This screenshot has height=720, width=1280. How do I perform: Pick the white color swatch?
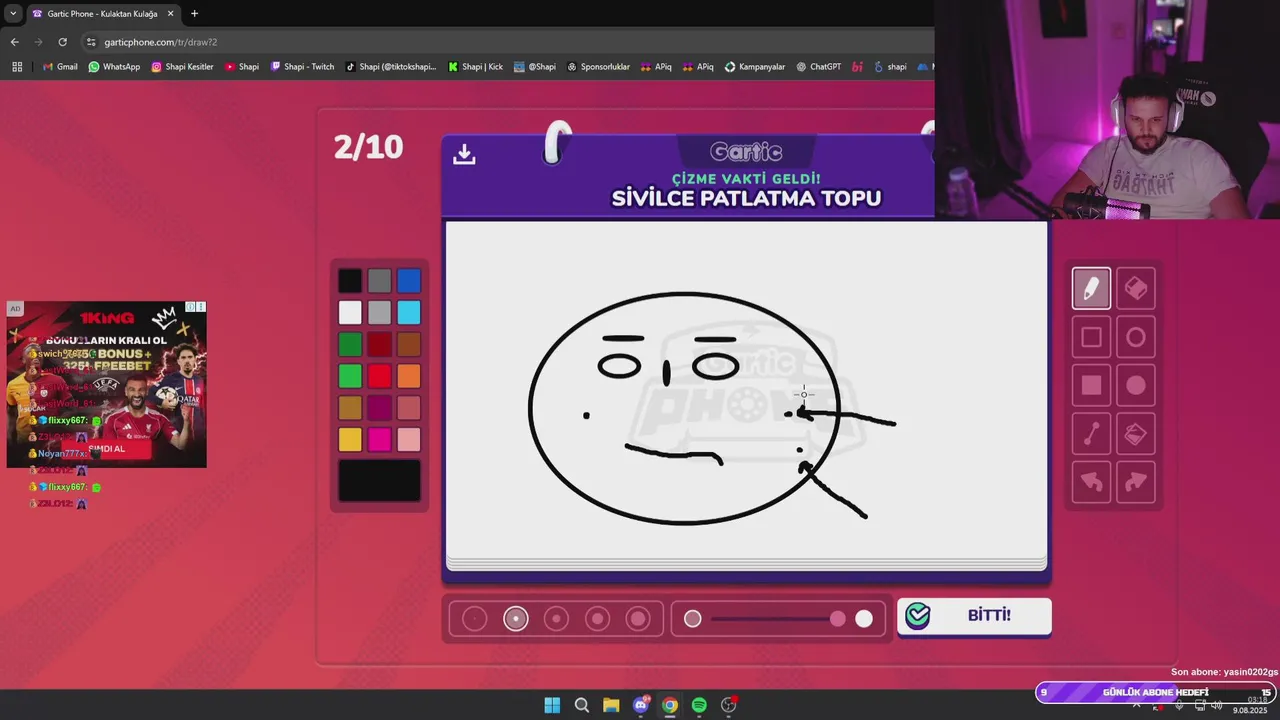click(350, 313)
